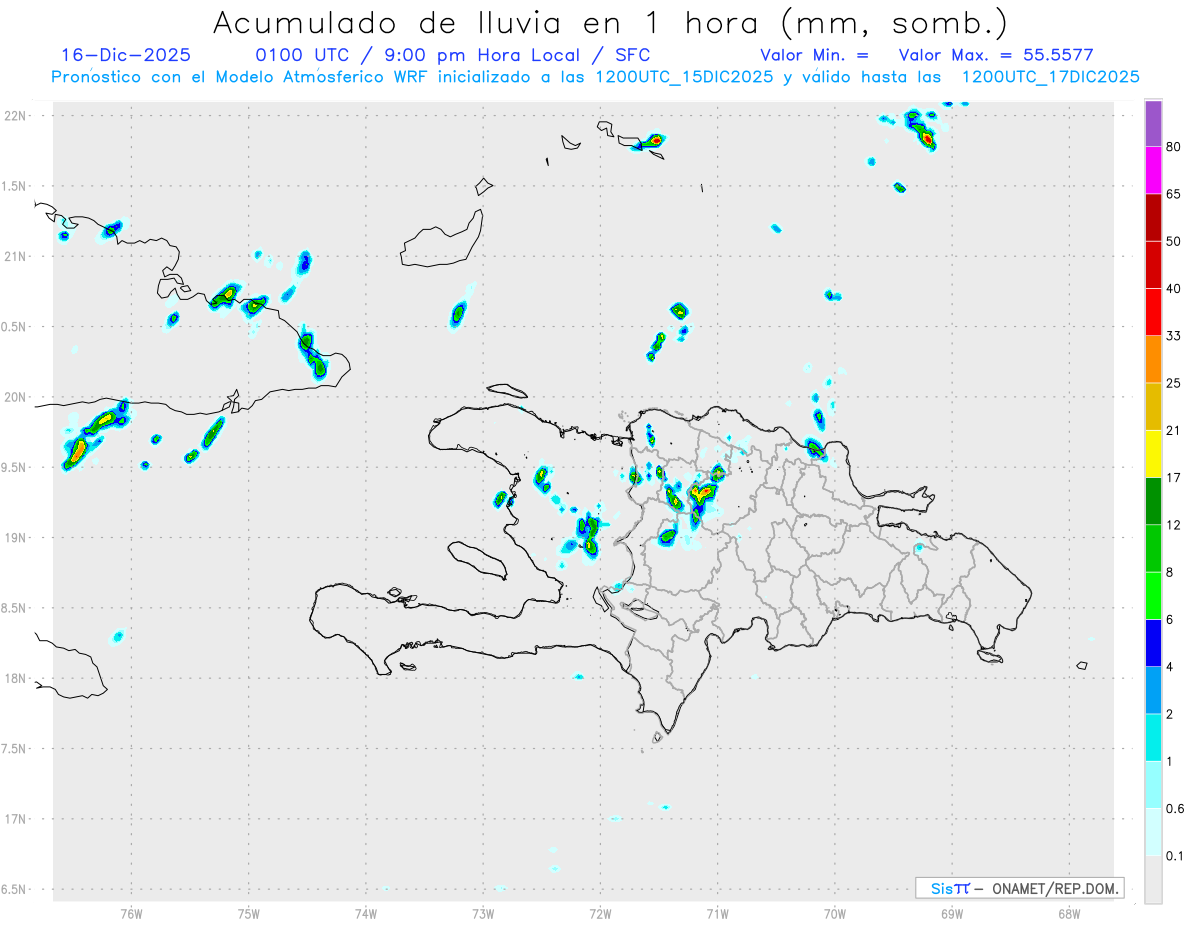The image size is (1200, 927).
Task: Select the "69W" longitude label
Action: click(952, 914)
